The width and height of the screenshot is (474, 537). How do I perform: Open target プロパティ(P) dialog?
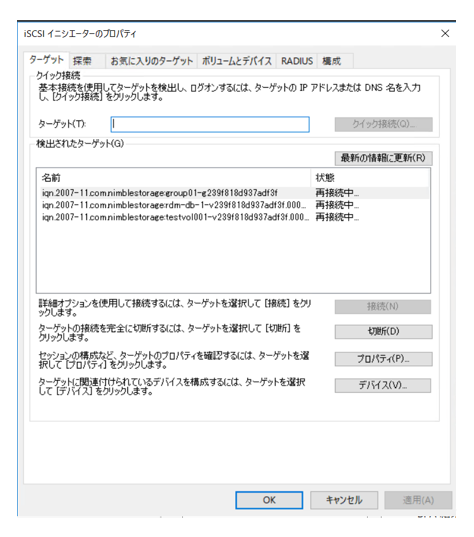(384, 359)
